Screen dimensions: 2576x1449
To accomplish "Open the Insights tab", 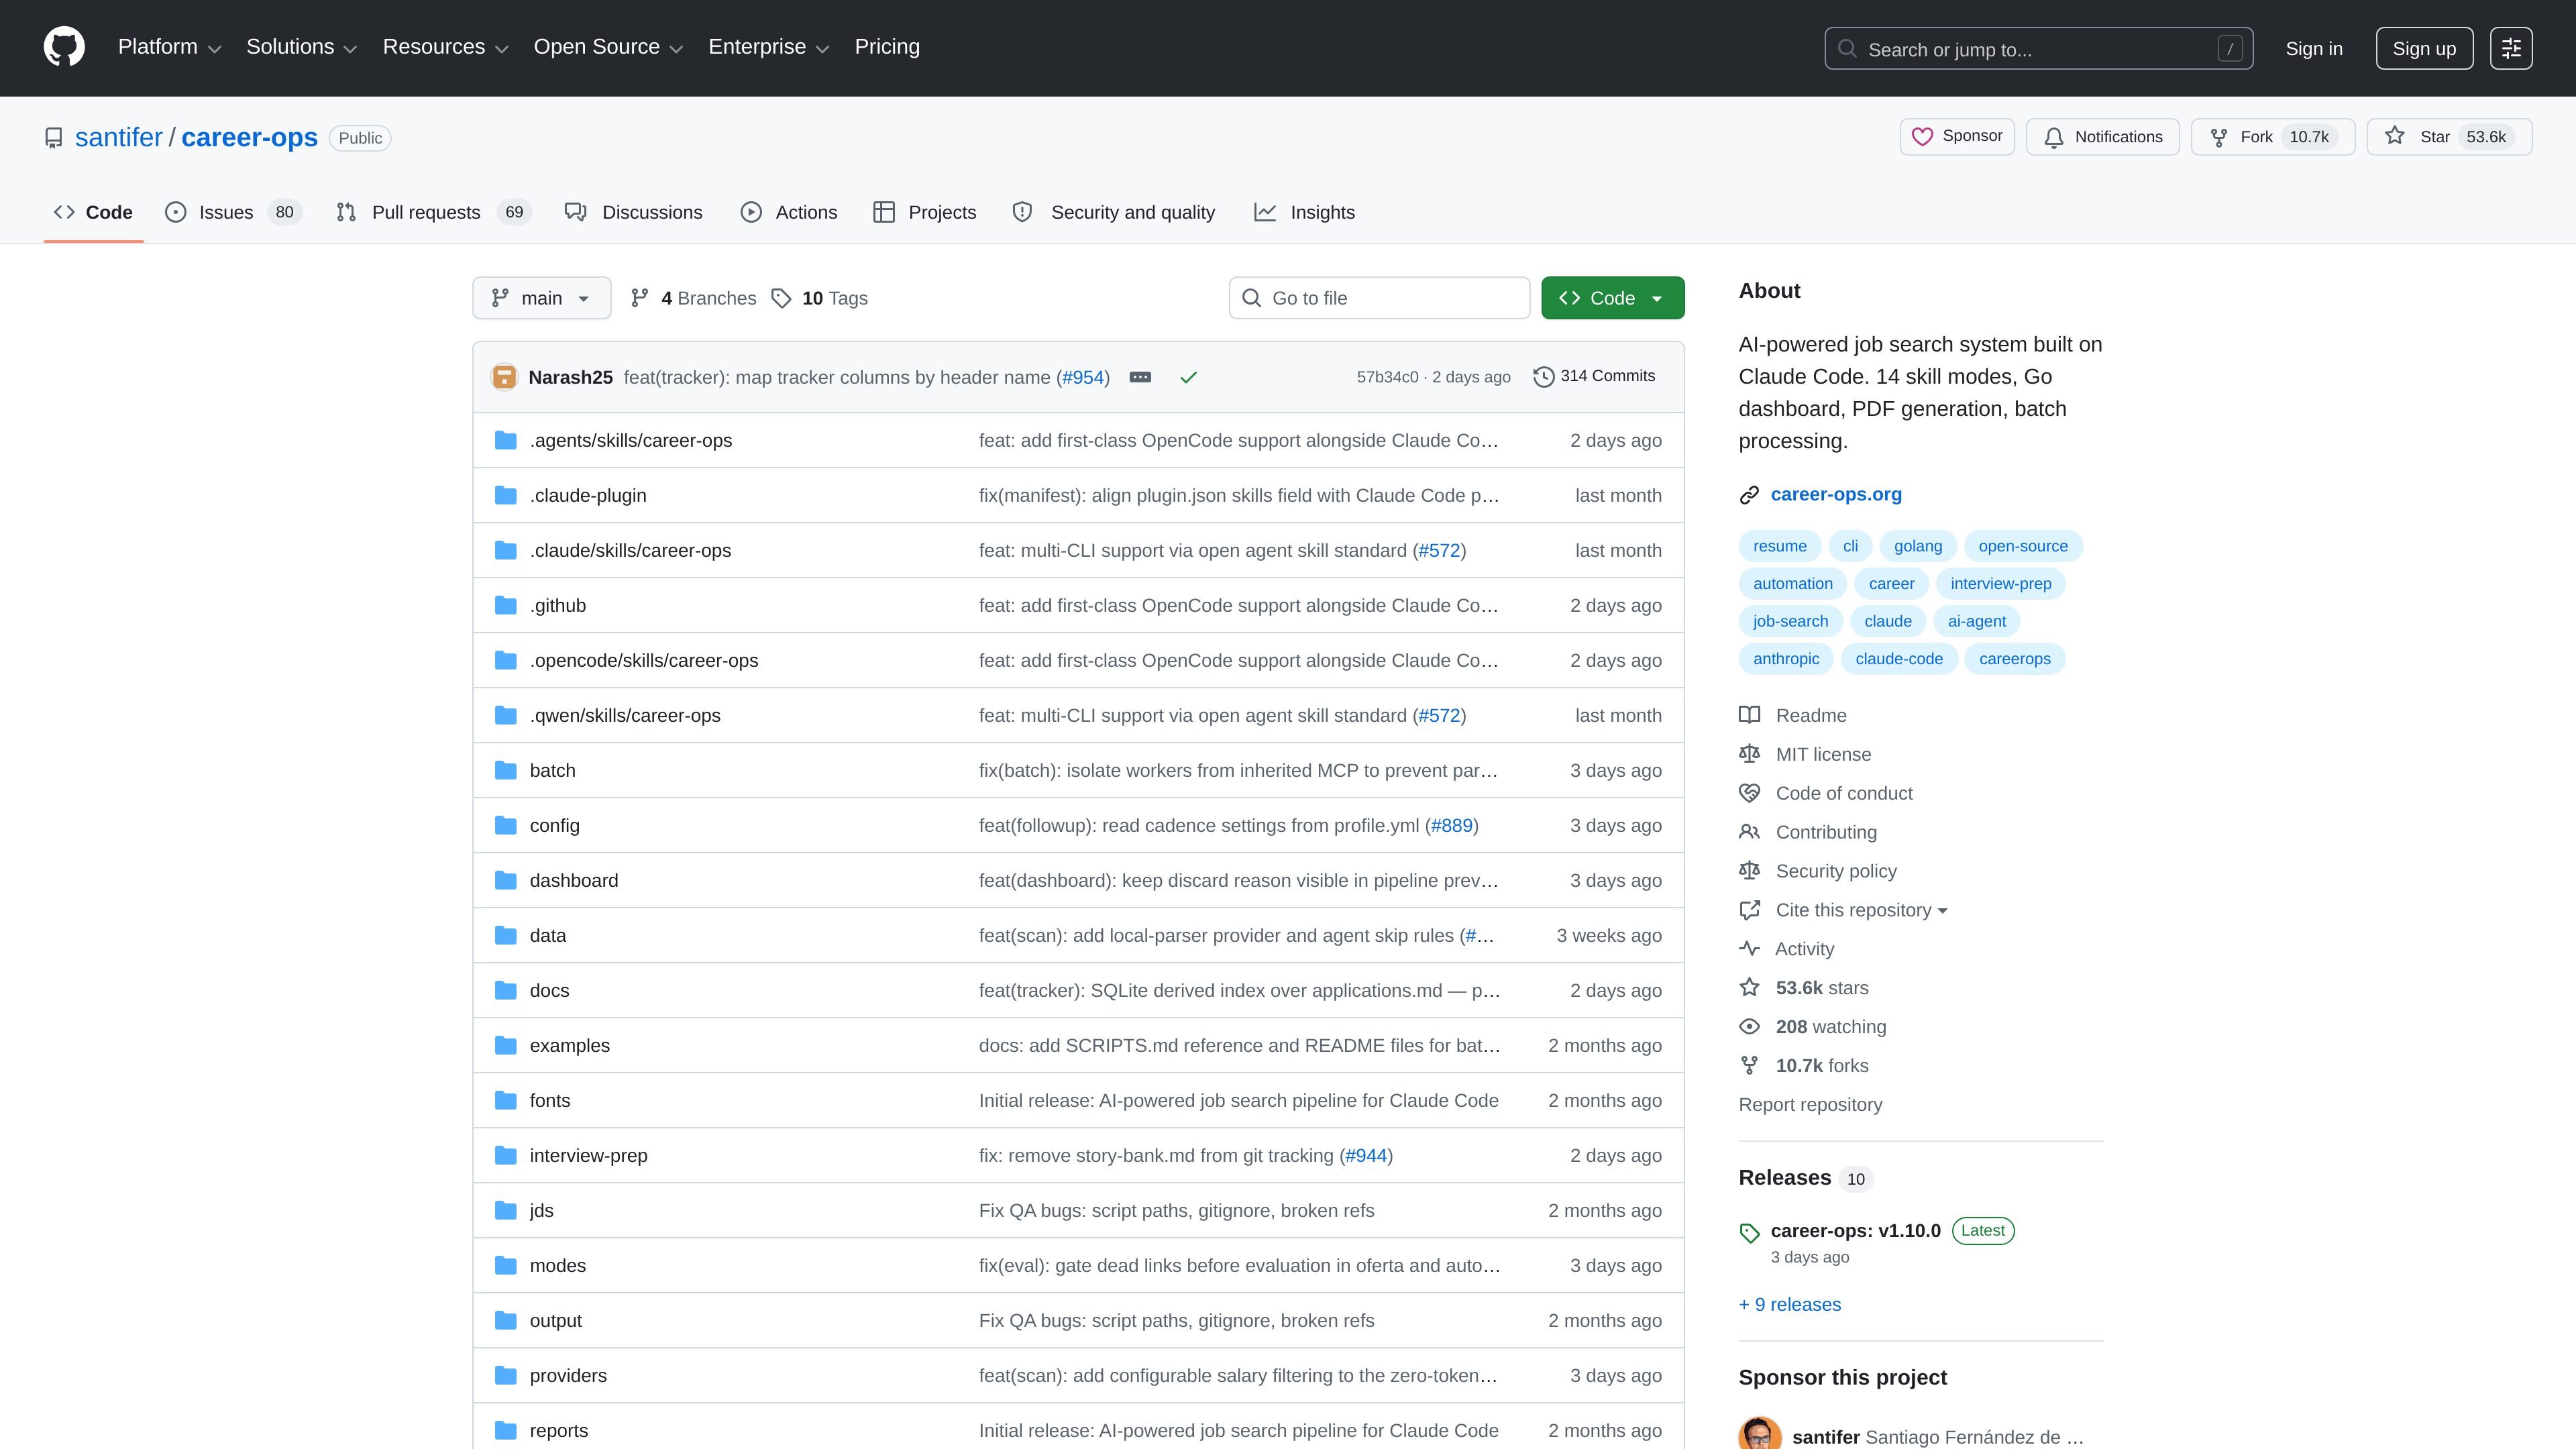I will (1305, 212).
